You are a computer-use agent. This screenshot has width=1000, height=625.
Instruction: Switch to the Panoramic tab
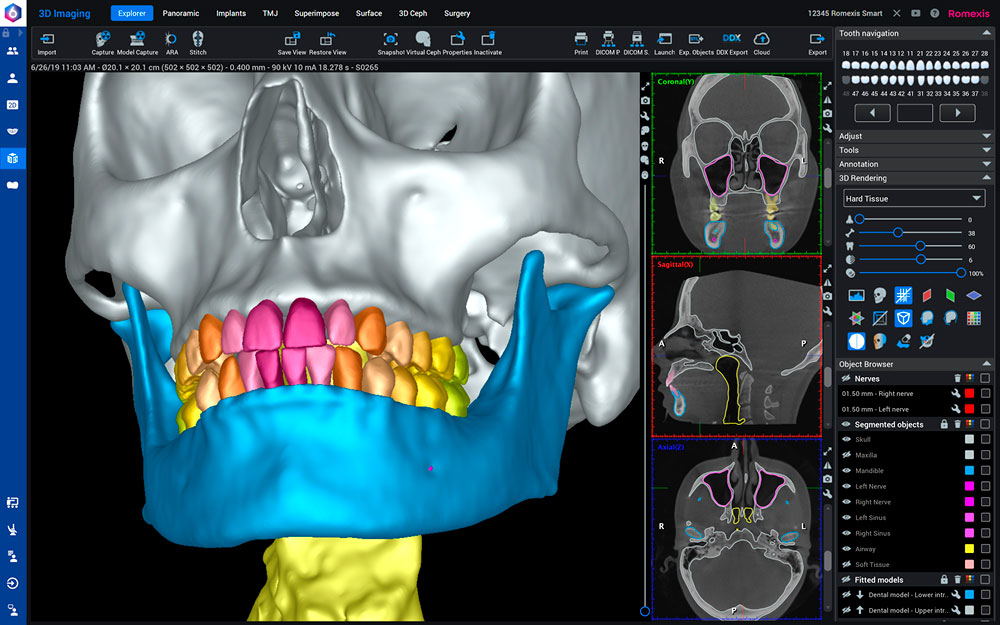[181, 13]
